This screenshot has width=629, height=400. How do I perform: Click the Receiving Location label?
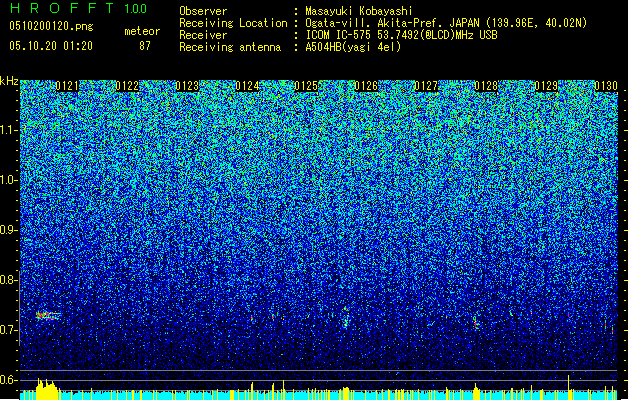tap(233, 23)
